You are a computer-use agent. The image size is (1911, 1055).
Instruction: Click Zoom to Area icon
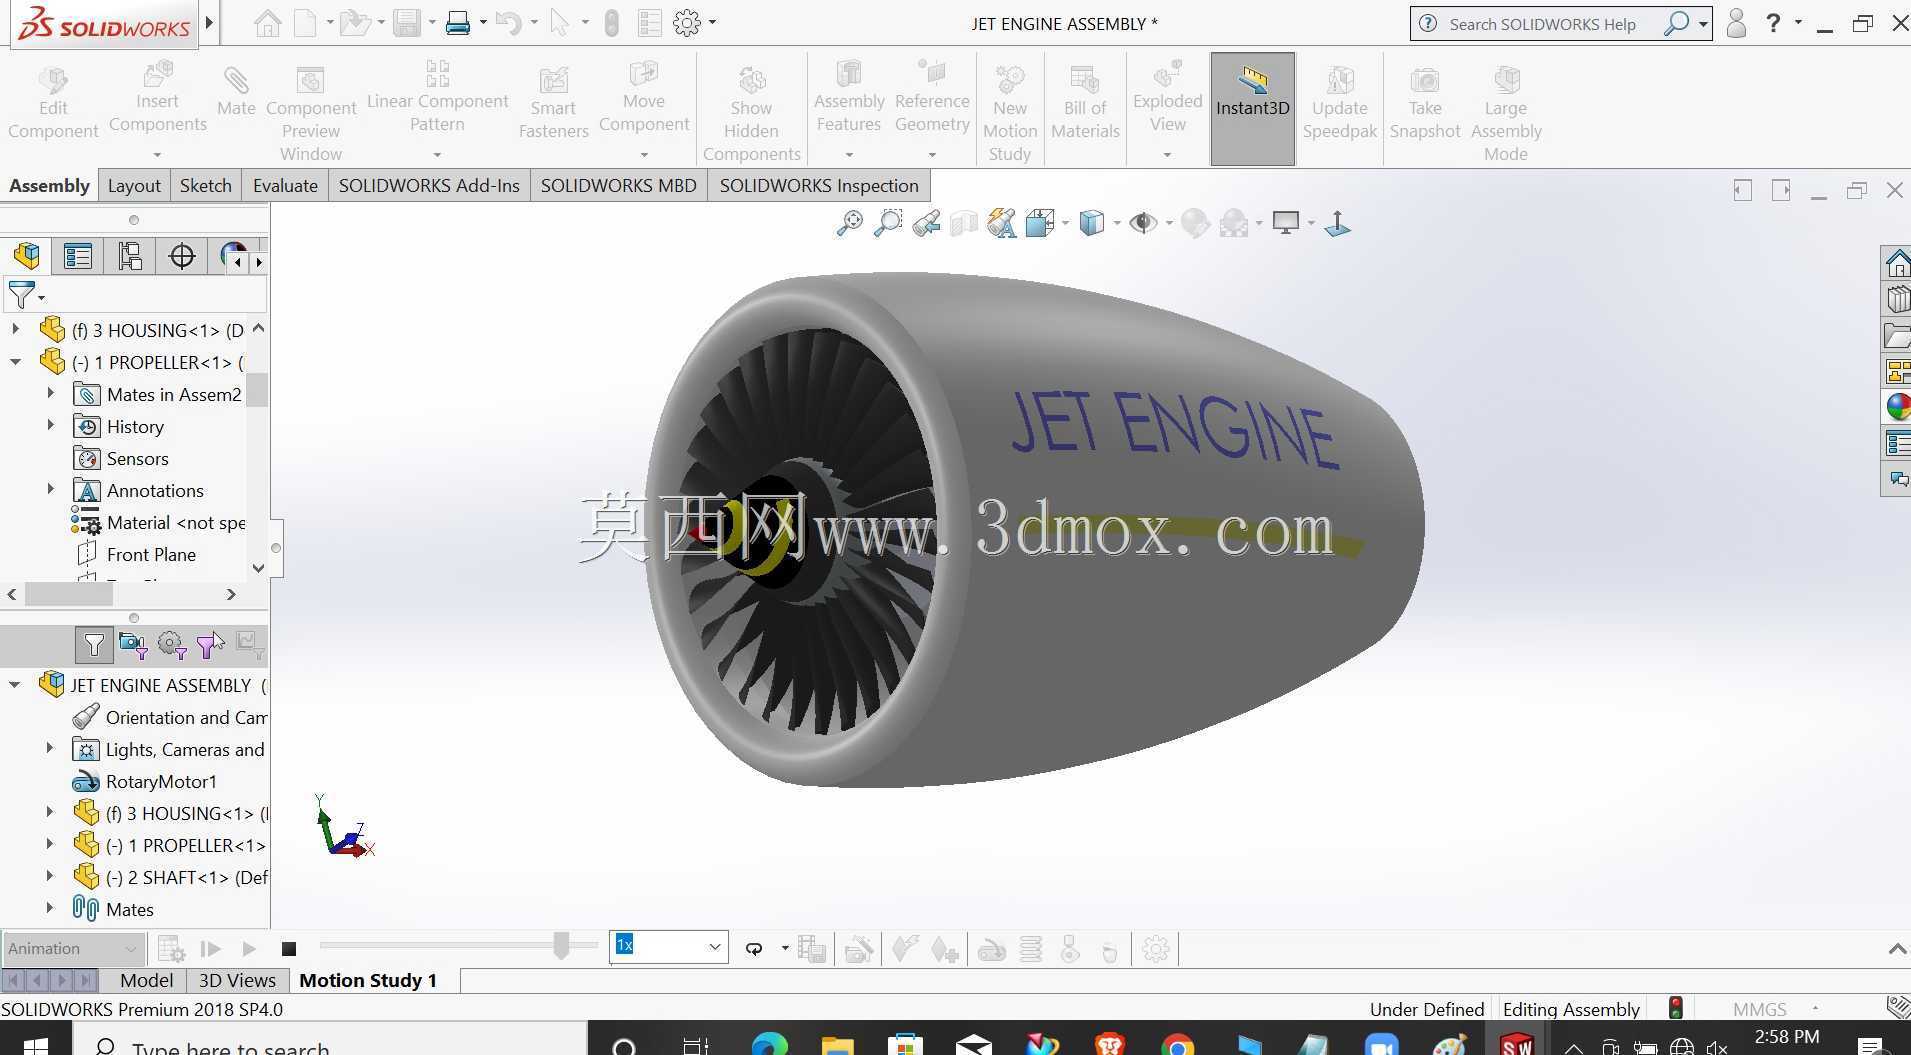887,223
